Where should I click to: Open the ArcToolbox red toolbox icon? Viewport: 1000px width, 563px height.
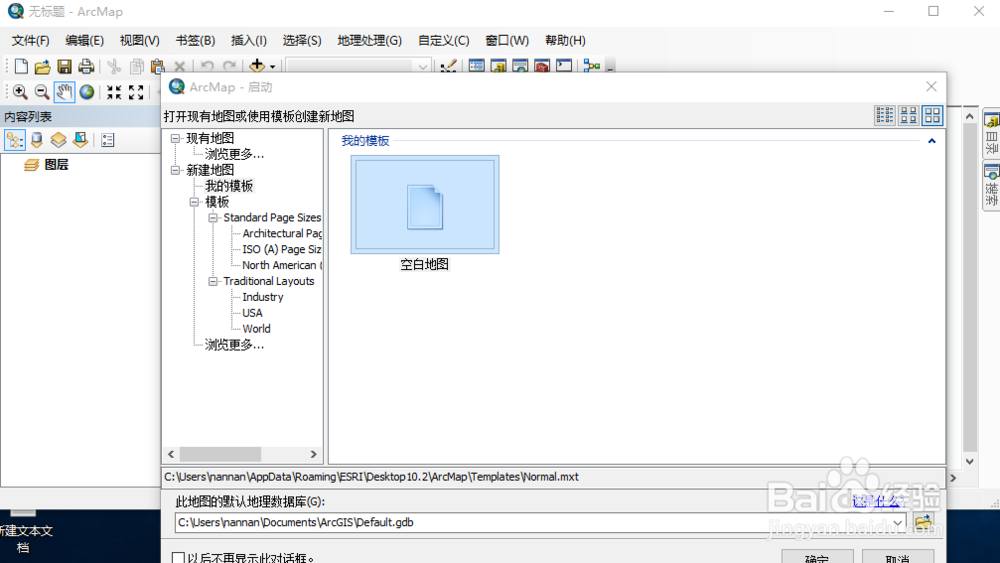pos(542,66)
